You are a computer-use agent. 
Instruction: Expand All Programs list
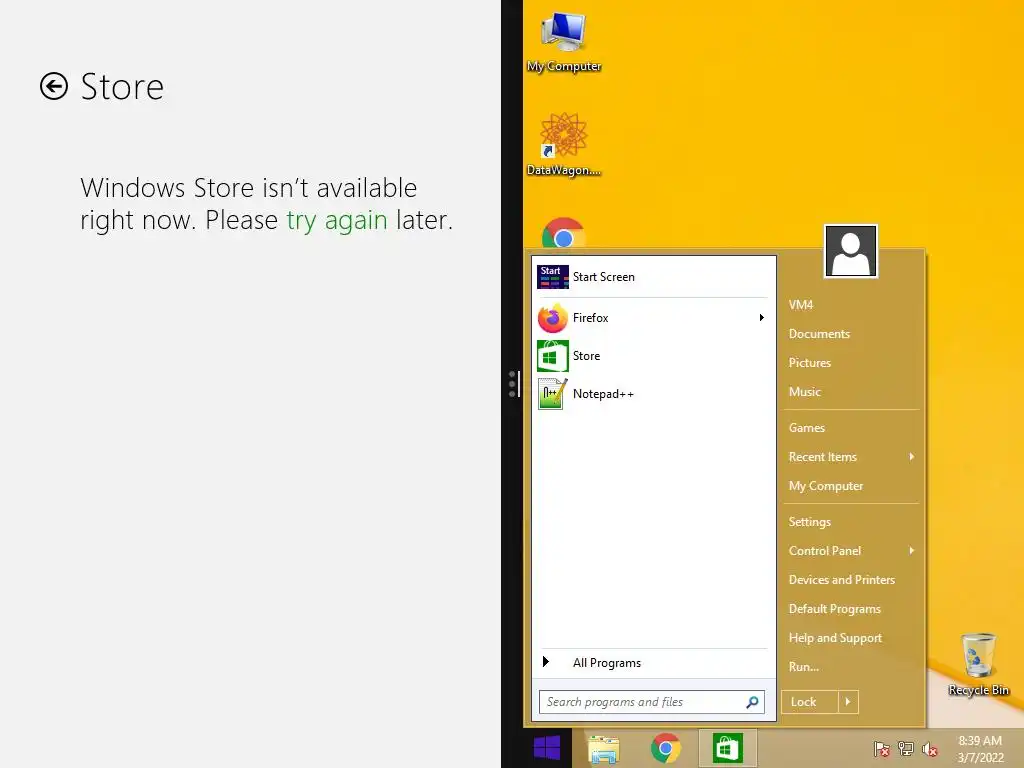[x=654, y=663]
